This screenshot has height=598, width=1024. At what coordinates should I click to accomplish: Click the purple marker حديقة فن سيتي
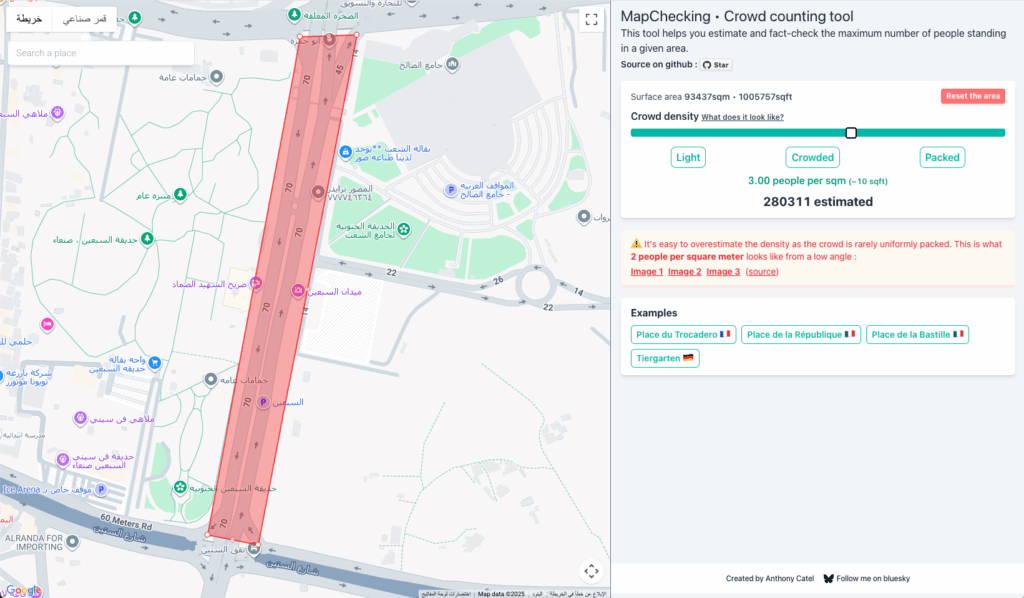[63, 460]
